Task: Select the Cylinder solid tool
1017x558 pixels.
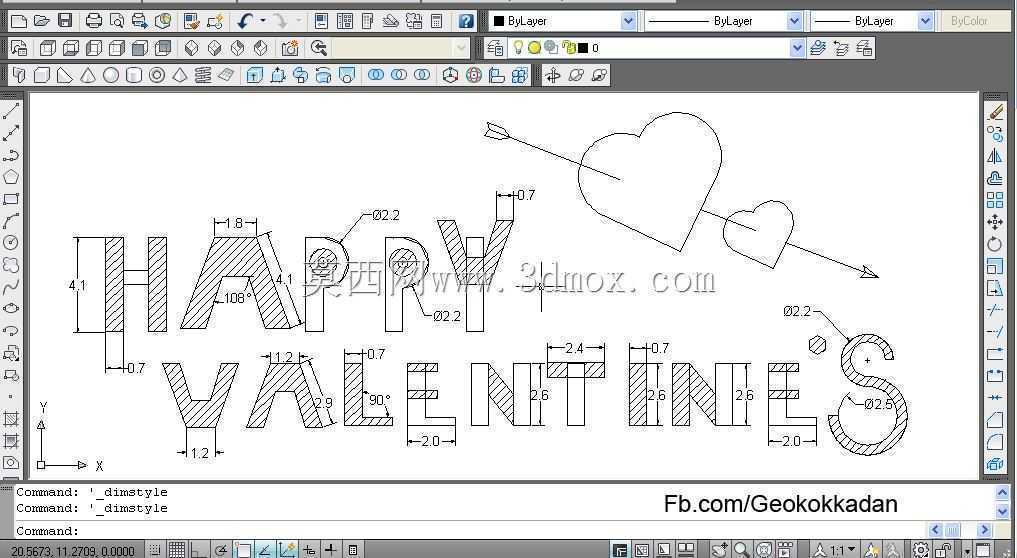Action: pos(134,75)
